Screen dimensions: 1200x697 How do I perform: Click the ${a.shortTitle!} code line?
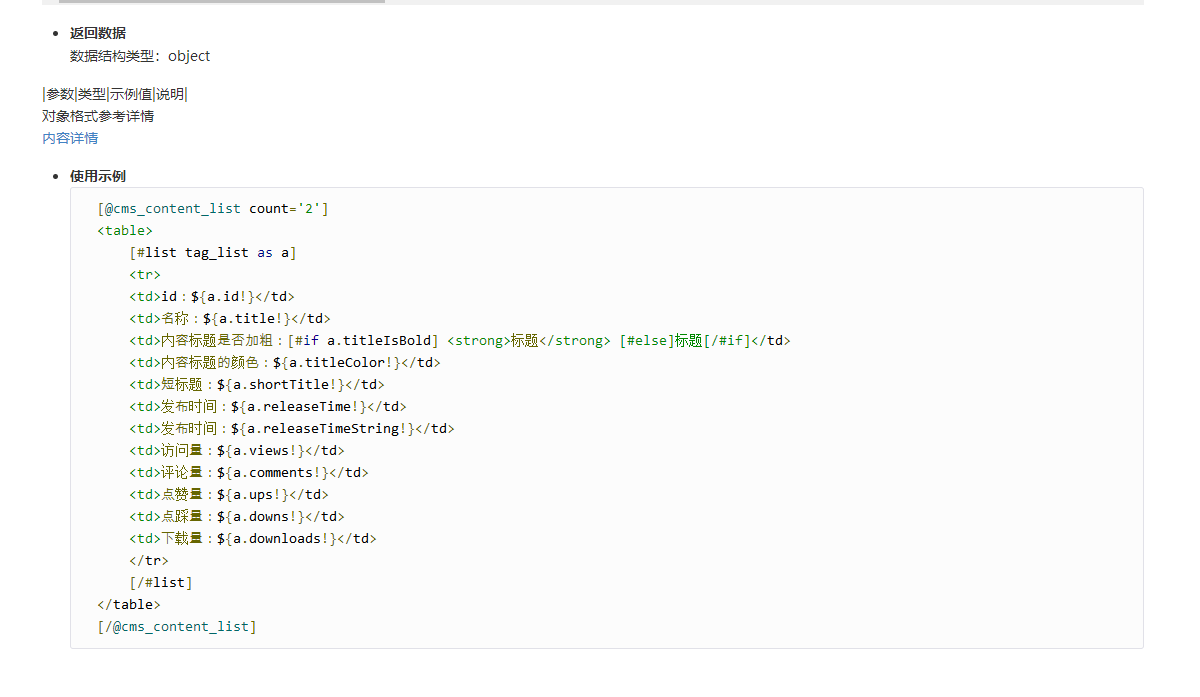coord(257,385)
